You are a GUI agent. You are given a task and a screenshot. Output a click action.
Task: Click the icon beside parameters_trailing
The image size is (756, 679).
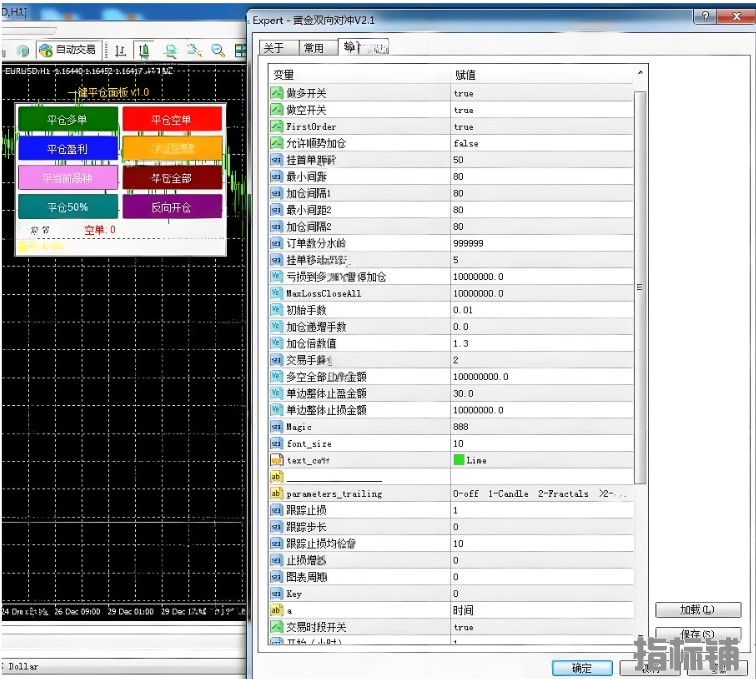coord(277,494)
